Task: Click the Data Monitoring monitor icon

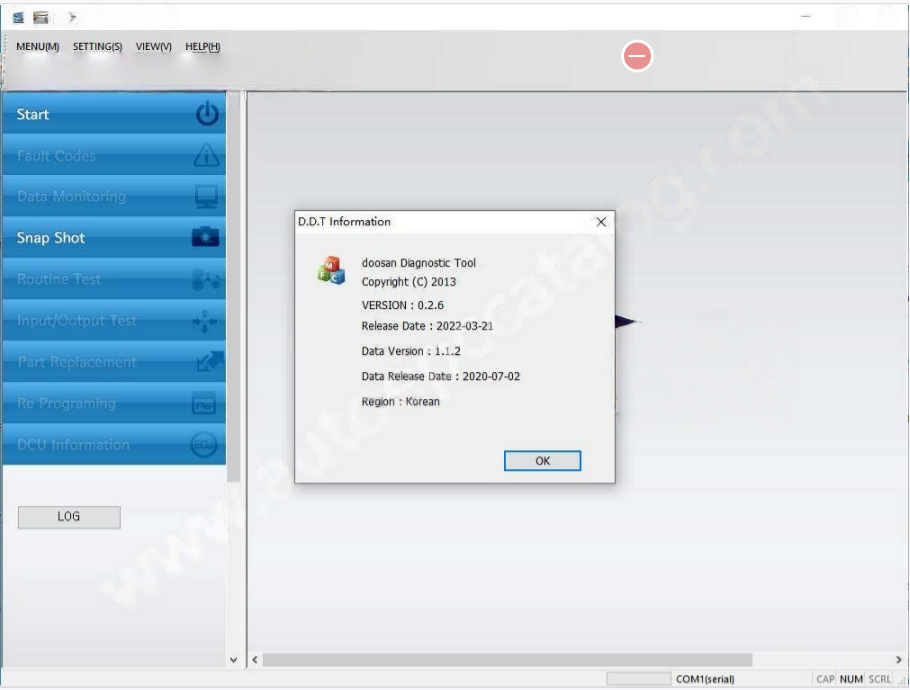Action: pyautogui.click(x=206, y=197)
